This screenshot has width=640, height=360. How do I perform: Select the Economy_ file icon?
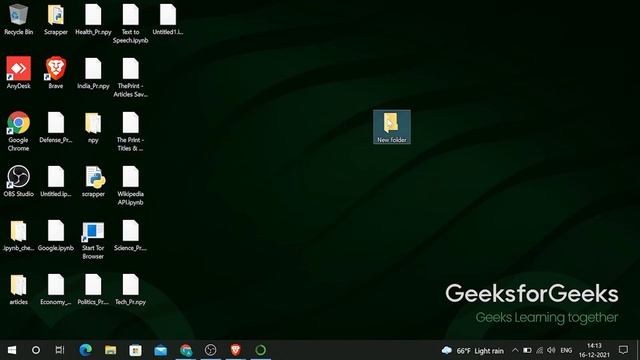click(x=56, y=289)
